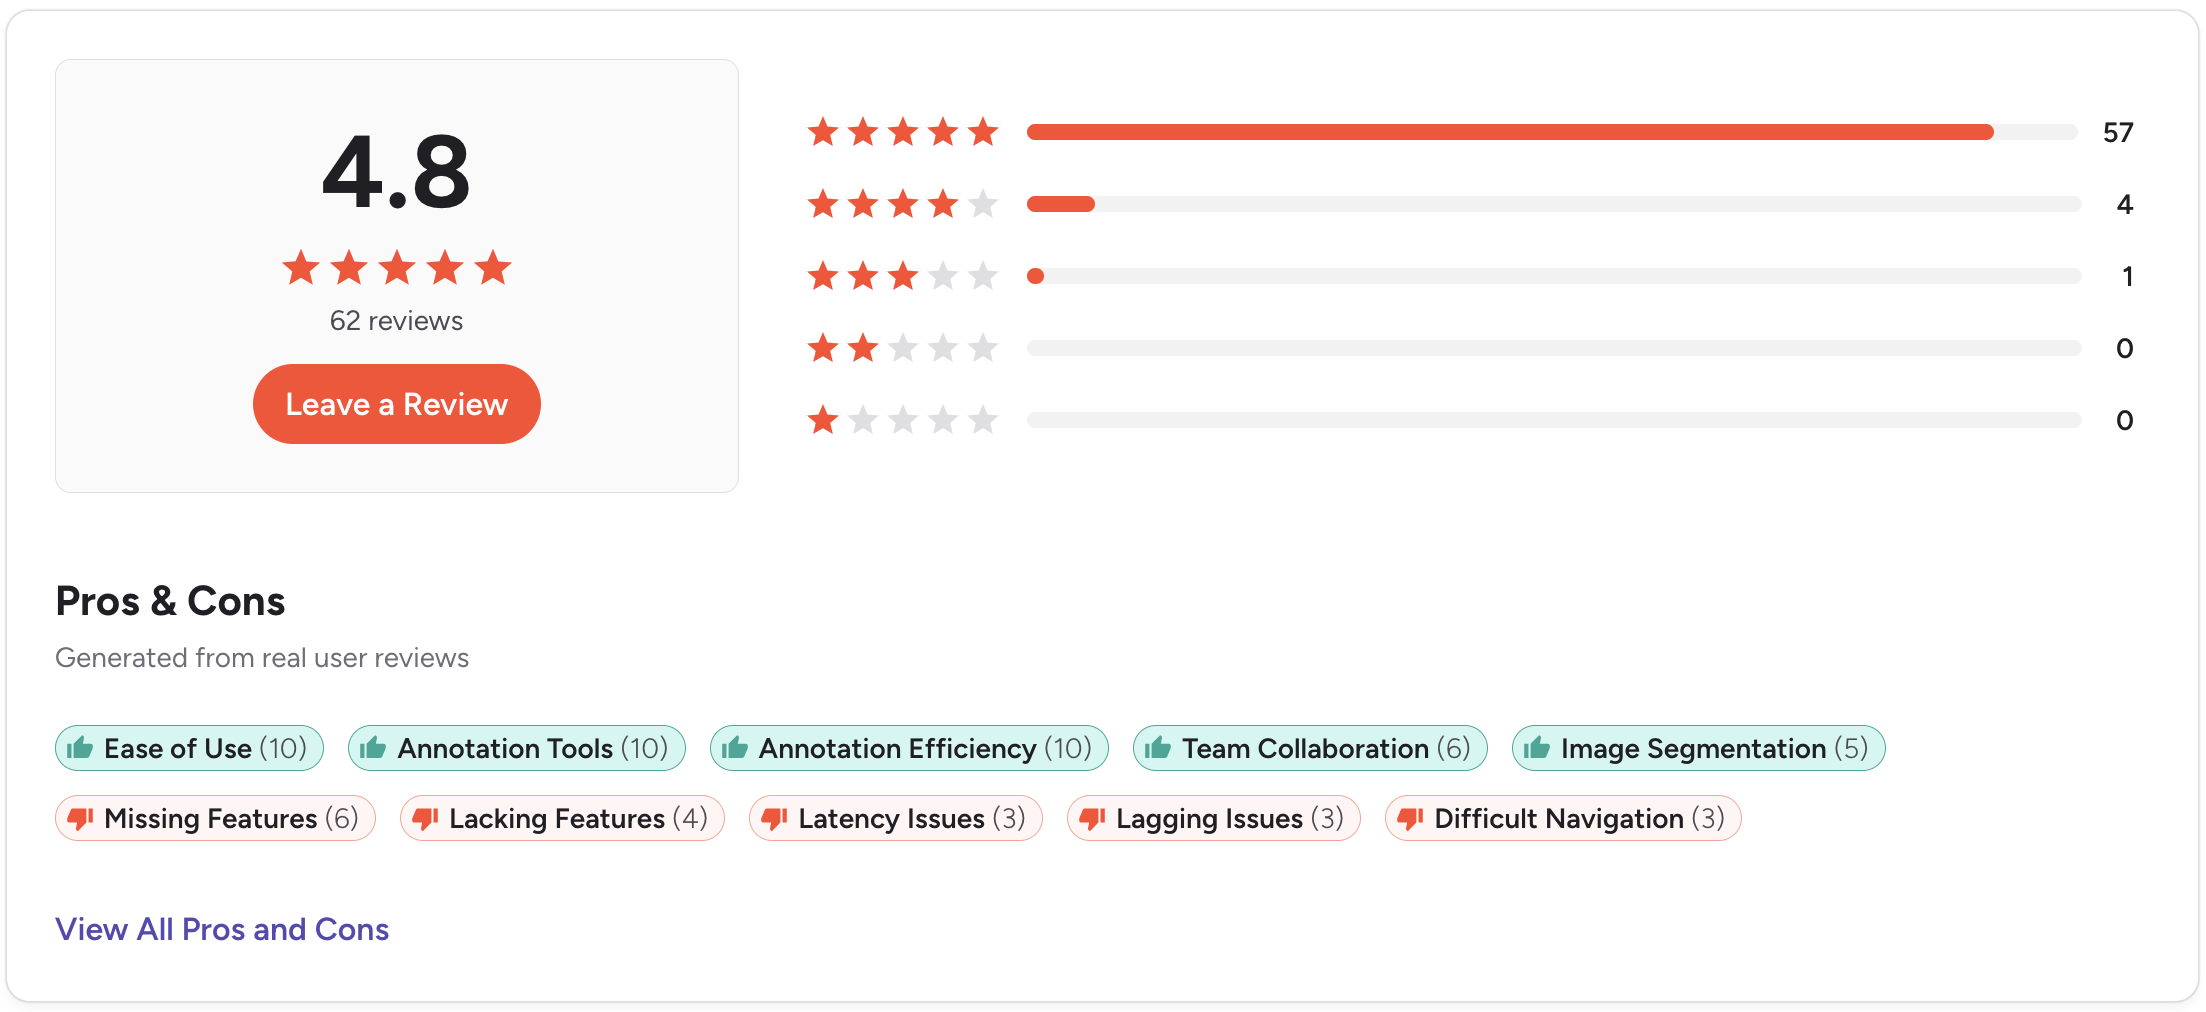This screenshot has height=1012, width=2206.
Task: Click thumbs-down icon on Missing Features tag
Action: pos(80,819)
